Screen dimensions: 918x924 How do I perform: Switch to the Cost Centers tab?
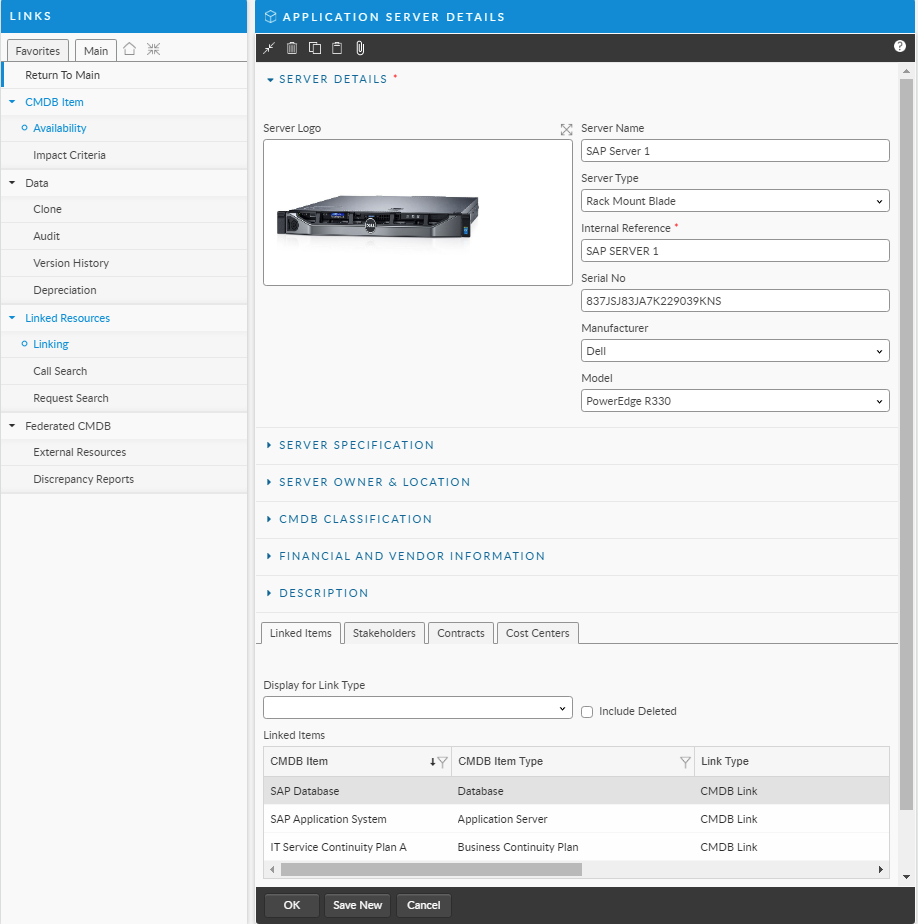(537, 633)
